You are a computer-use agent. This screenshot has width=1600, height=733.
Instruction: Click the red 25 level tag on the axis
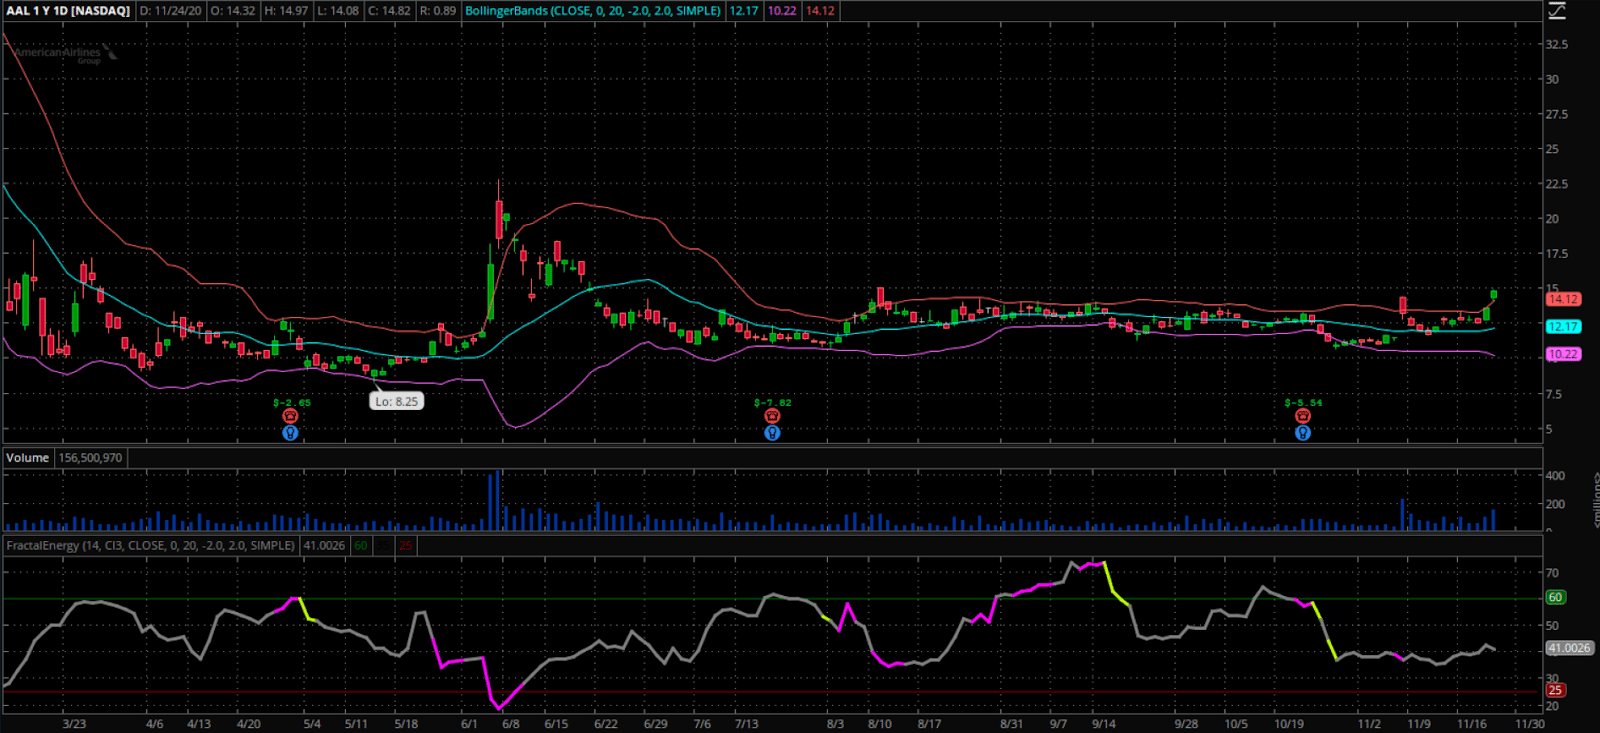coord(1555,690)
